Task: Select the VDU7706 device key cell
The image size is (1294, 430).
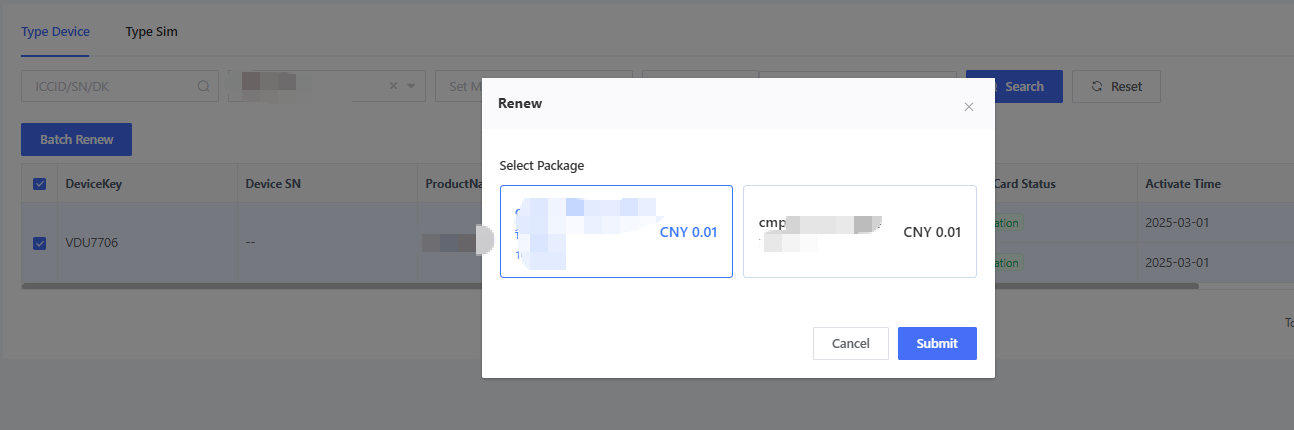Action: tap(92, 243)
